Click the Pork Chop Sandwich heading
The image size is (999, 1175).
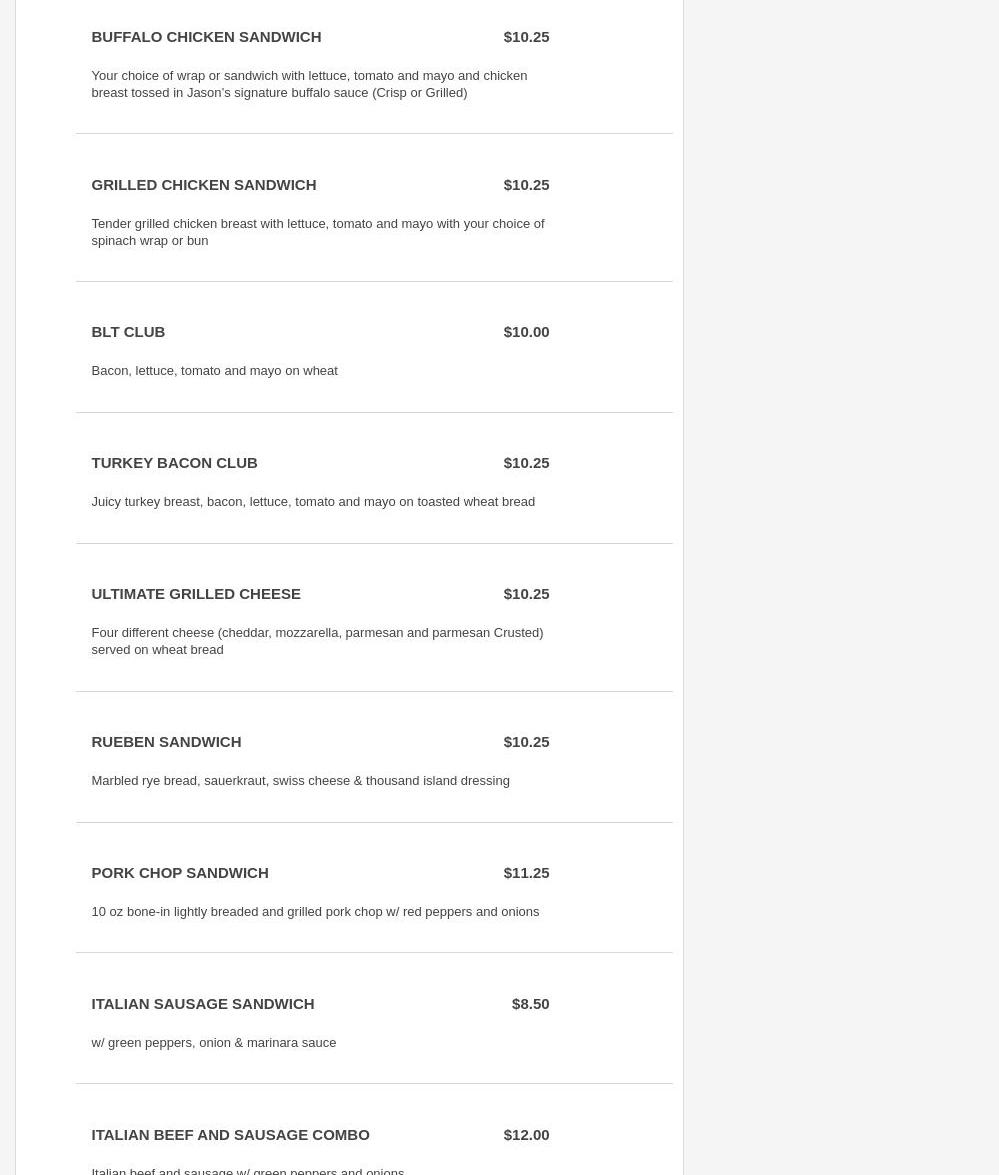pos(180,873)
